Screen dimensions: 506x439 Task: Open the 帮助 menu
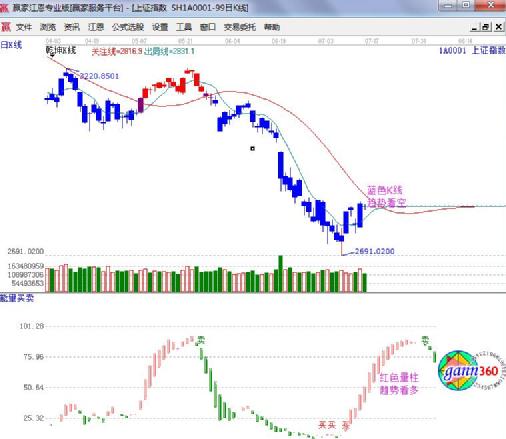pyautogui.click(x=272, y=27)
